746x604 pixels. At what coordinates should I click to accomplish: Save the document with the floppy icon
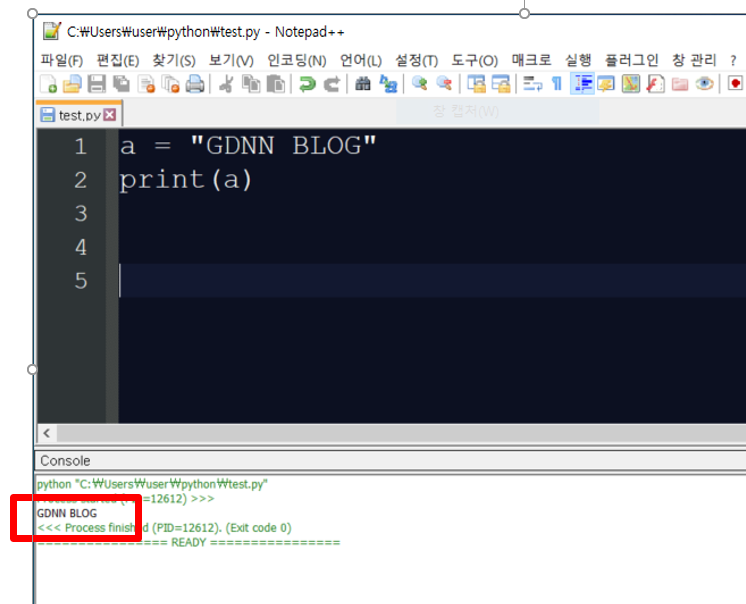pyautogui.click(x=97, y=84)
